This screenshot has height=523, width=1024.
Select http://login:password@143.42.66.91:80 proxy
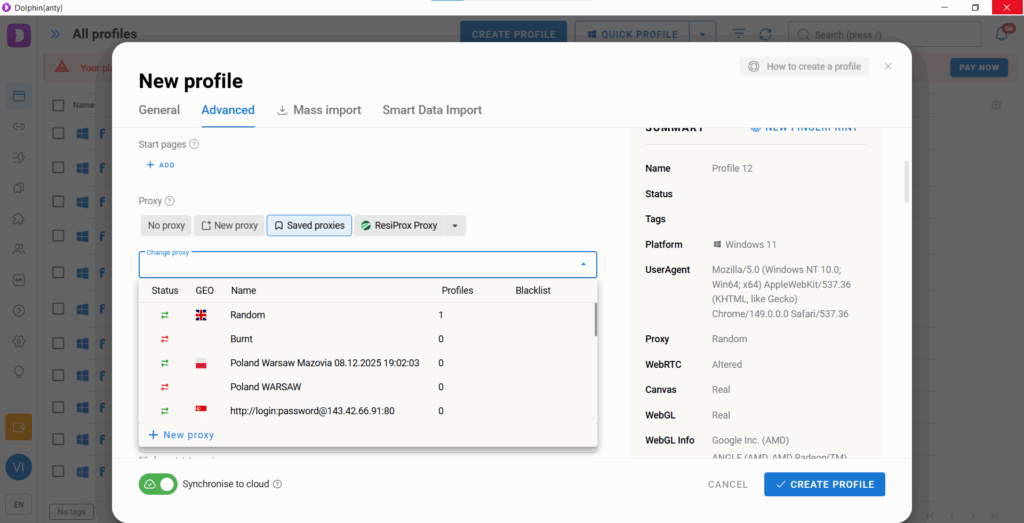point(366,411)
